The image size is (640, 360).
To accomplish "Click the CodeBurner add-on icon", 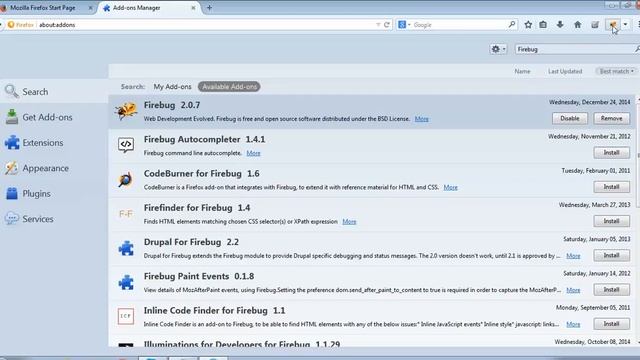I will tap(126, 179).
